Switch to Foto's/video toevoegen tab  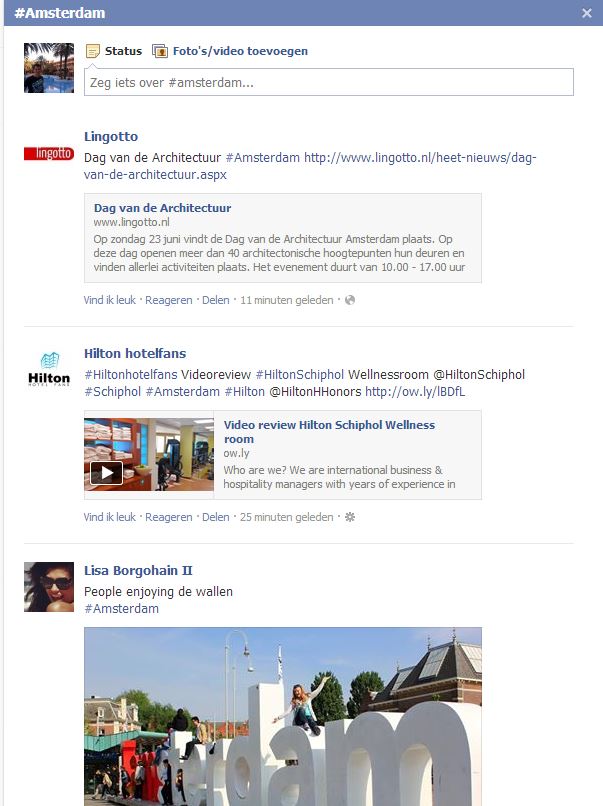(240, 51)
